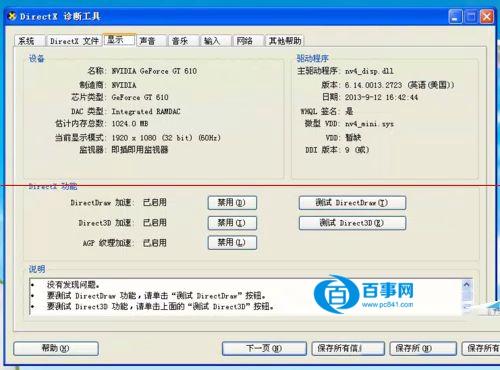Select note line about testing Direct3D

160,306
